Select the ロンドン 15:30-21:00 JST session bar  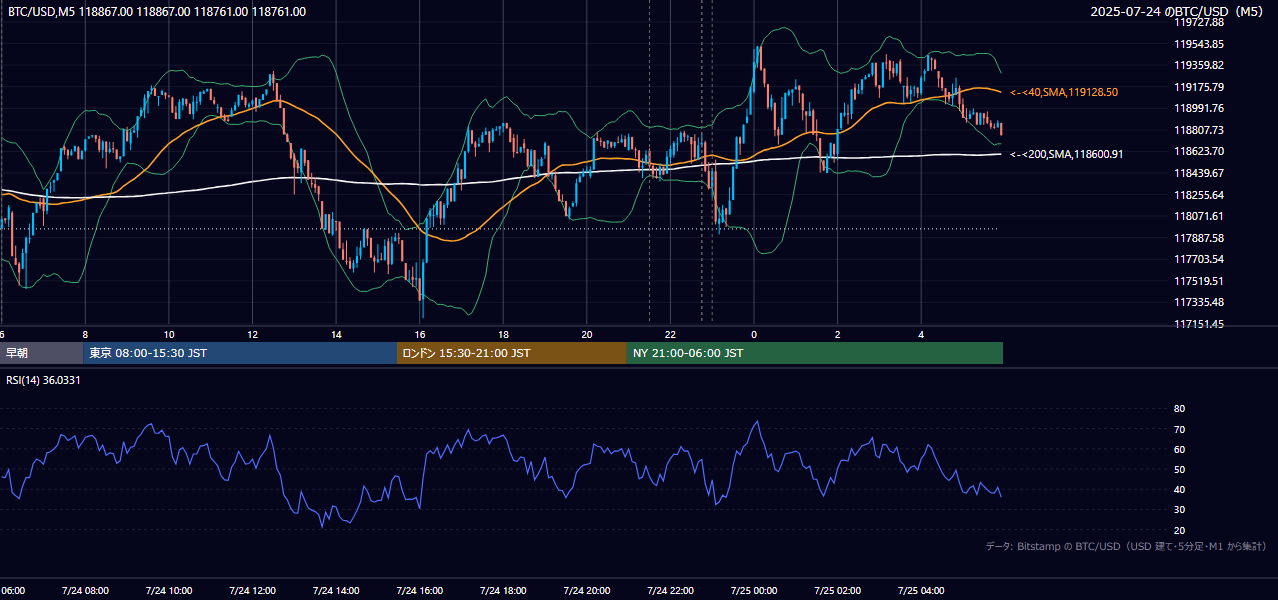(512, 353)
